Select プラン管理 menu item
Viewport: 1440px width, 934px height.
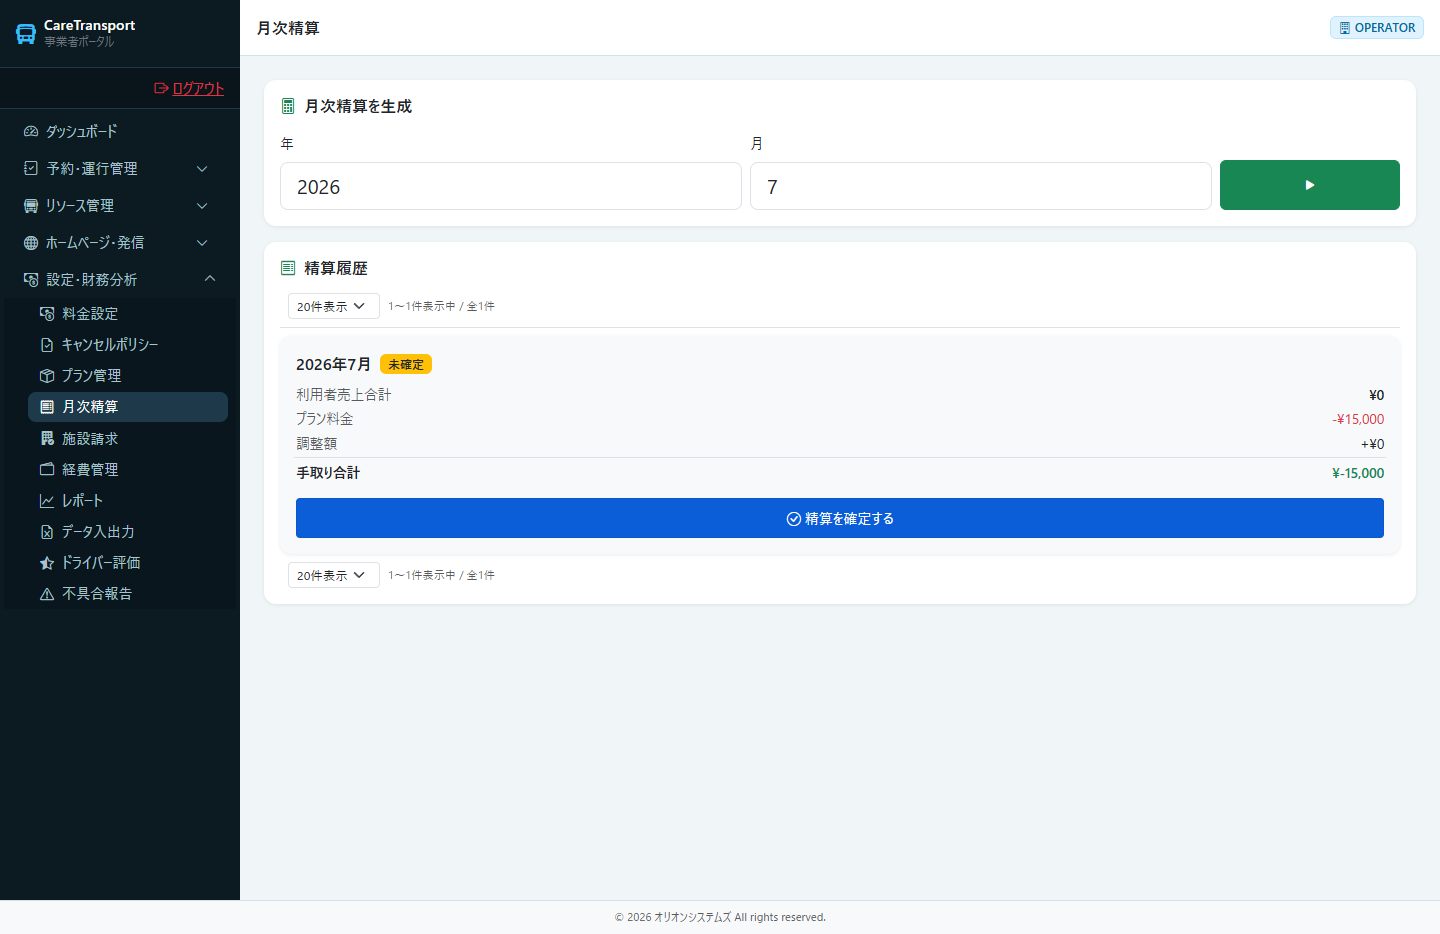[128, 375]
